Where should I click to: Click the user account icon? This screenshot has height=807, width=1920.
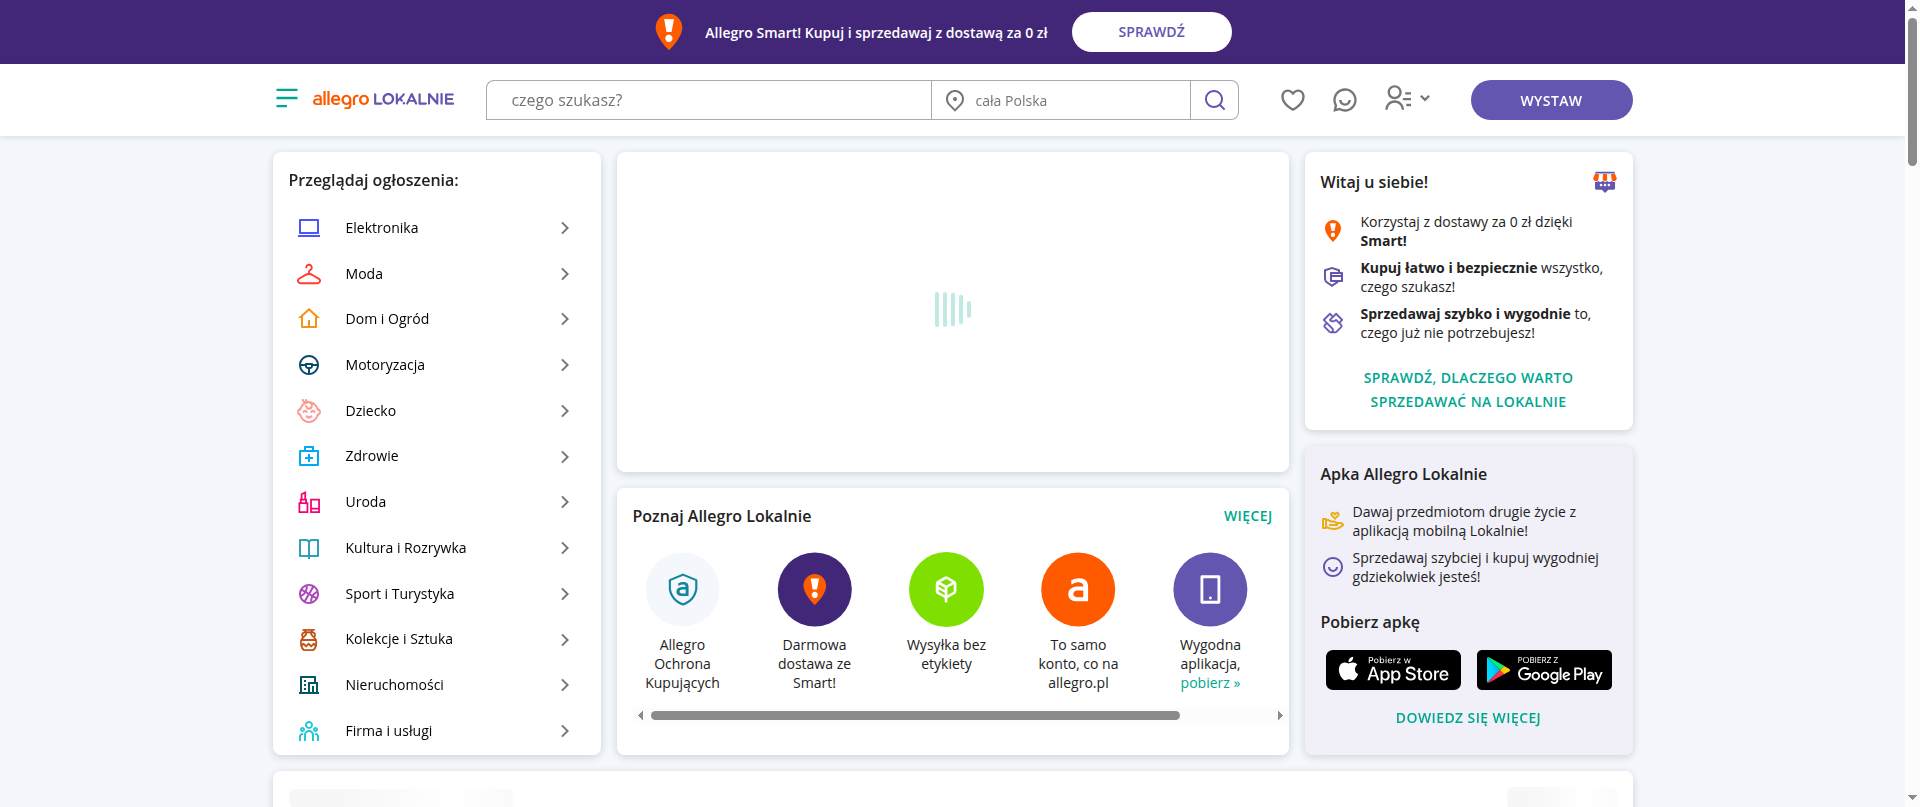pyautogui.click(x=1398, y=98)
